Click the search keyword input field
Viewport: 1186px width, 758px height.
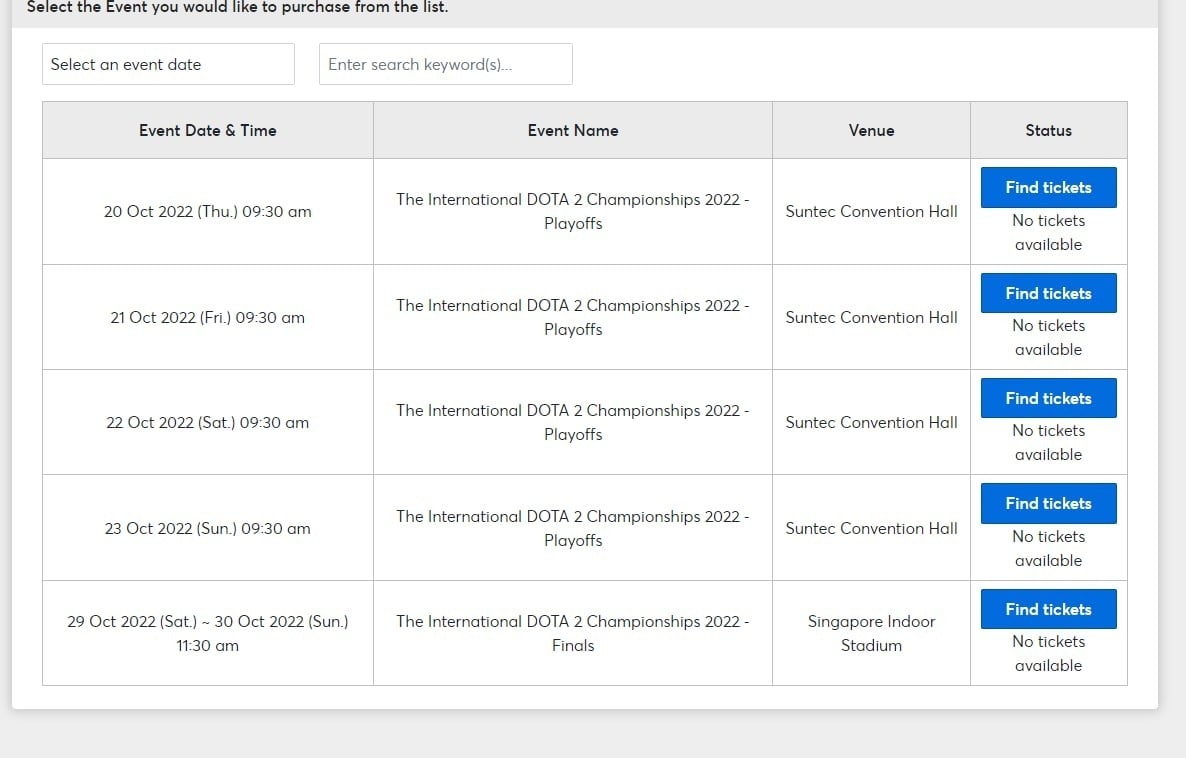coord(445,64)
